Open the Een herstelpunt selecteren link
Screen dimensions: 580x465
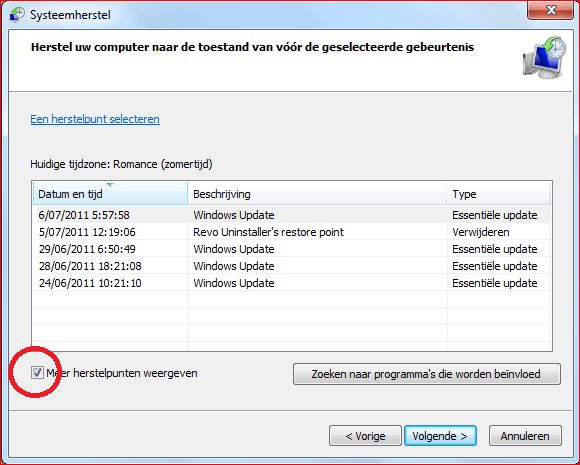coord(95,119)
